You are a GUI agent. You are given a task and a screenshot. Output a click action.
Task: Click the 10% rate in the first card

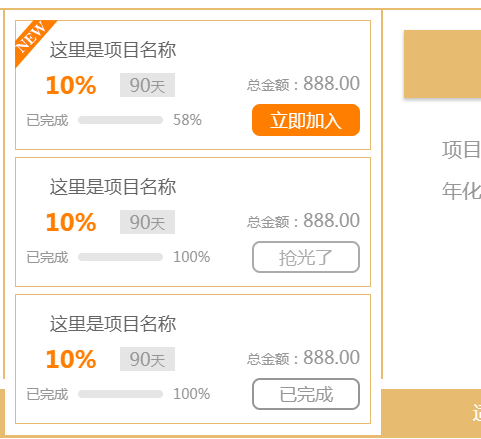tap(71, 85)
